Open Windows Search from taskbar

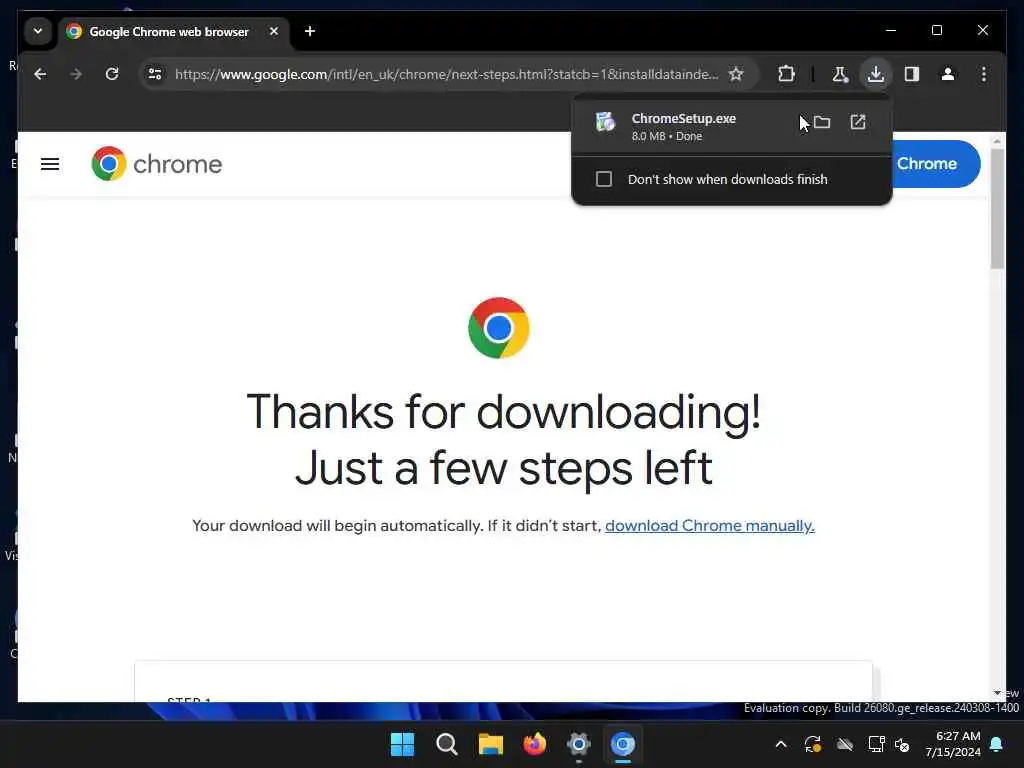[447, 744]
